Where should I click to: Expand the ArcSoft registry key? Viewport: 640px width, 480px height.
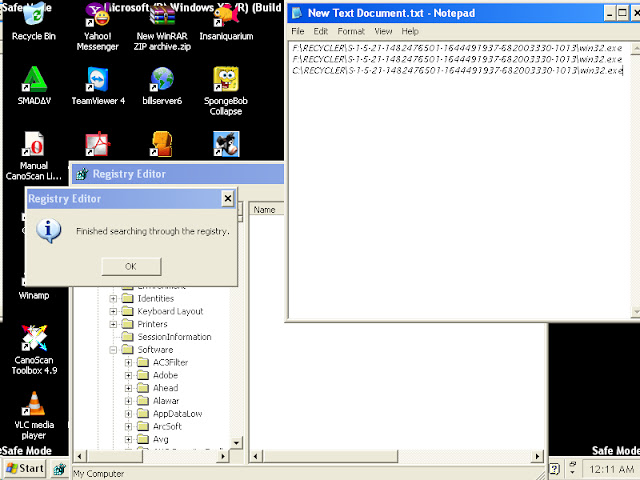(129, 427)
